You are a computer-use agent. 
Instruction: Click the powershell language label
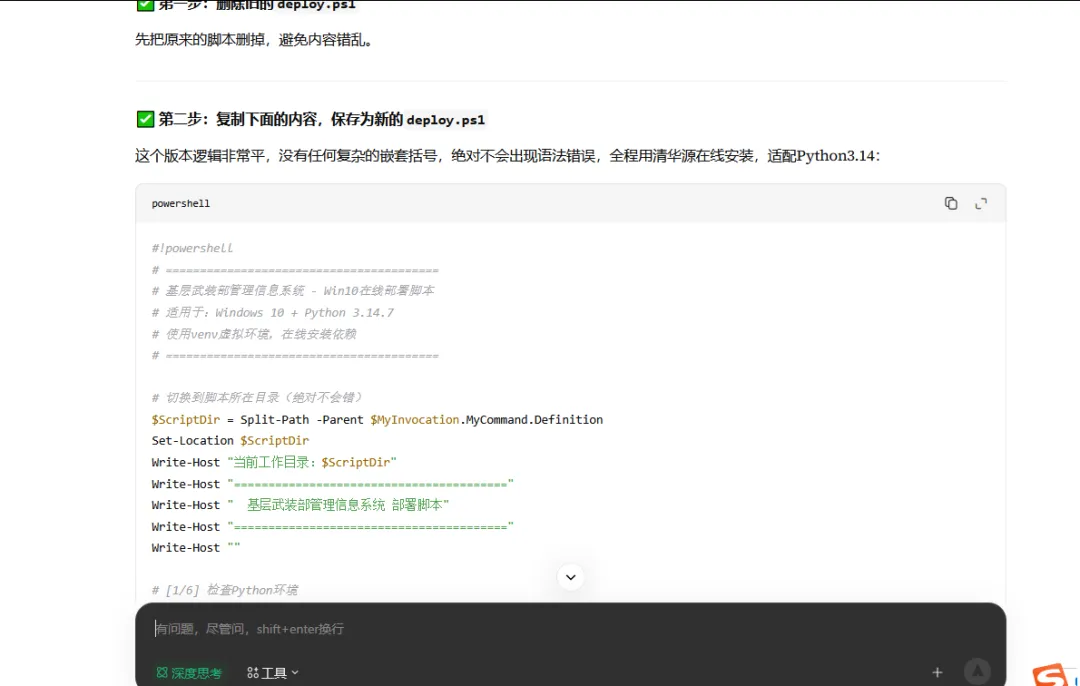[180, 203]
